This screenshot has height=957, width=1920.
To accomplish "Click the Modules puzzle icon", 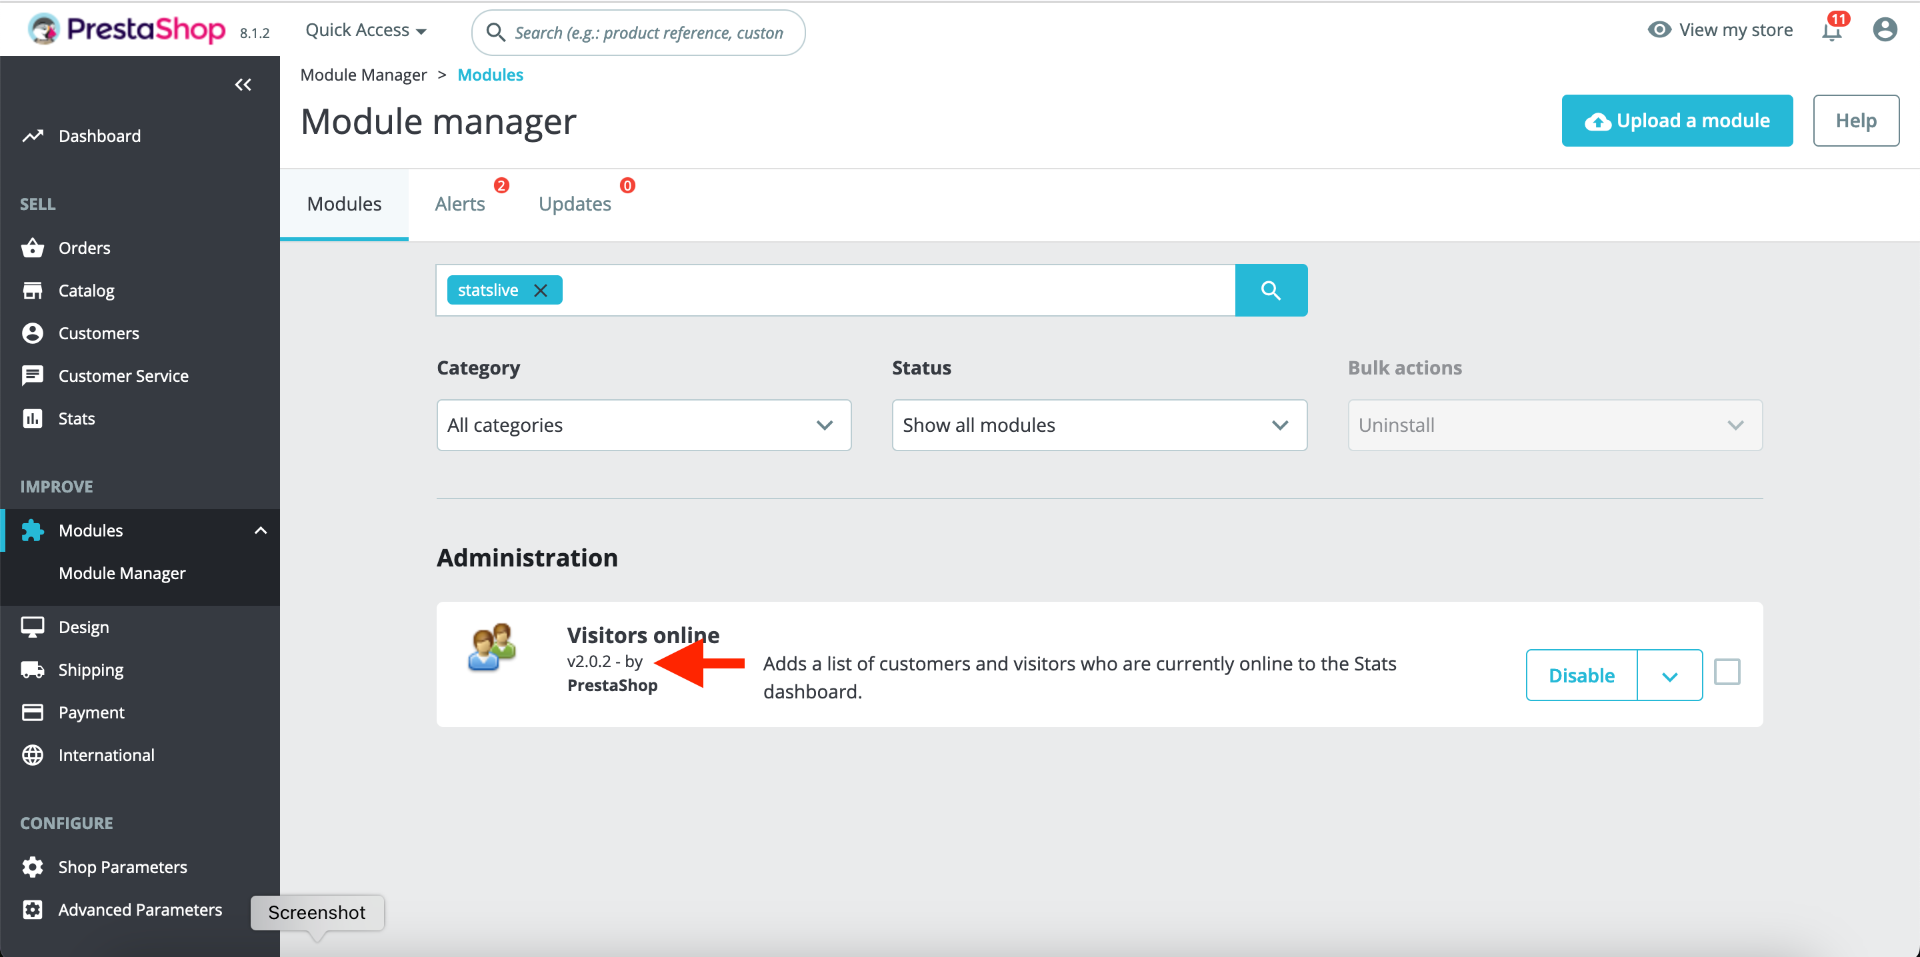I will pyautogui.click(x=33, y=530).
